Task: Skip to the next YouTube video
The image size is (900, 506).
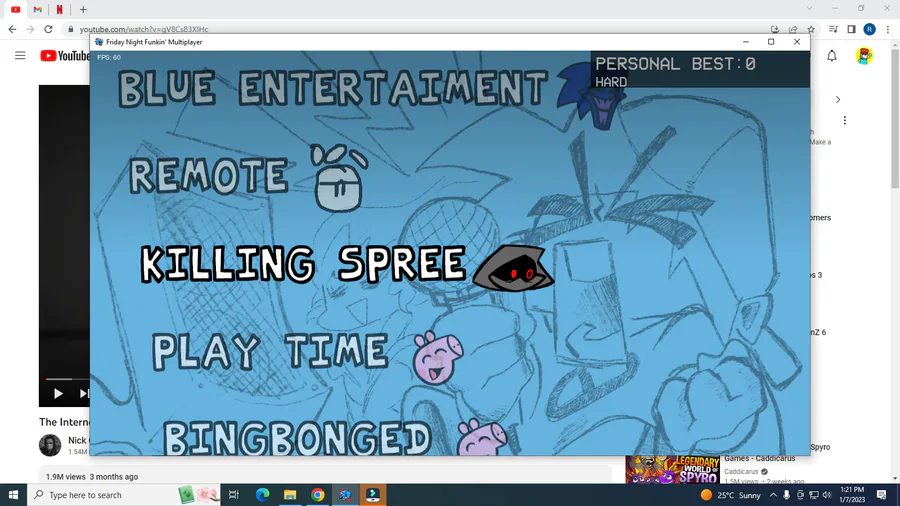Action: coord(84,394)
